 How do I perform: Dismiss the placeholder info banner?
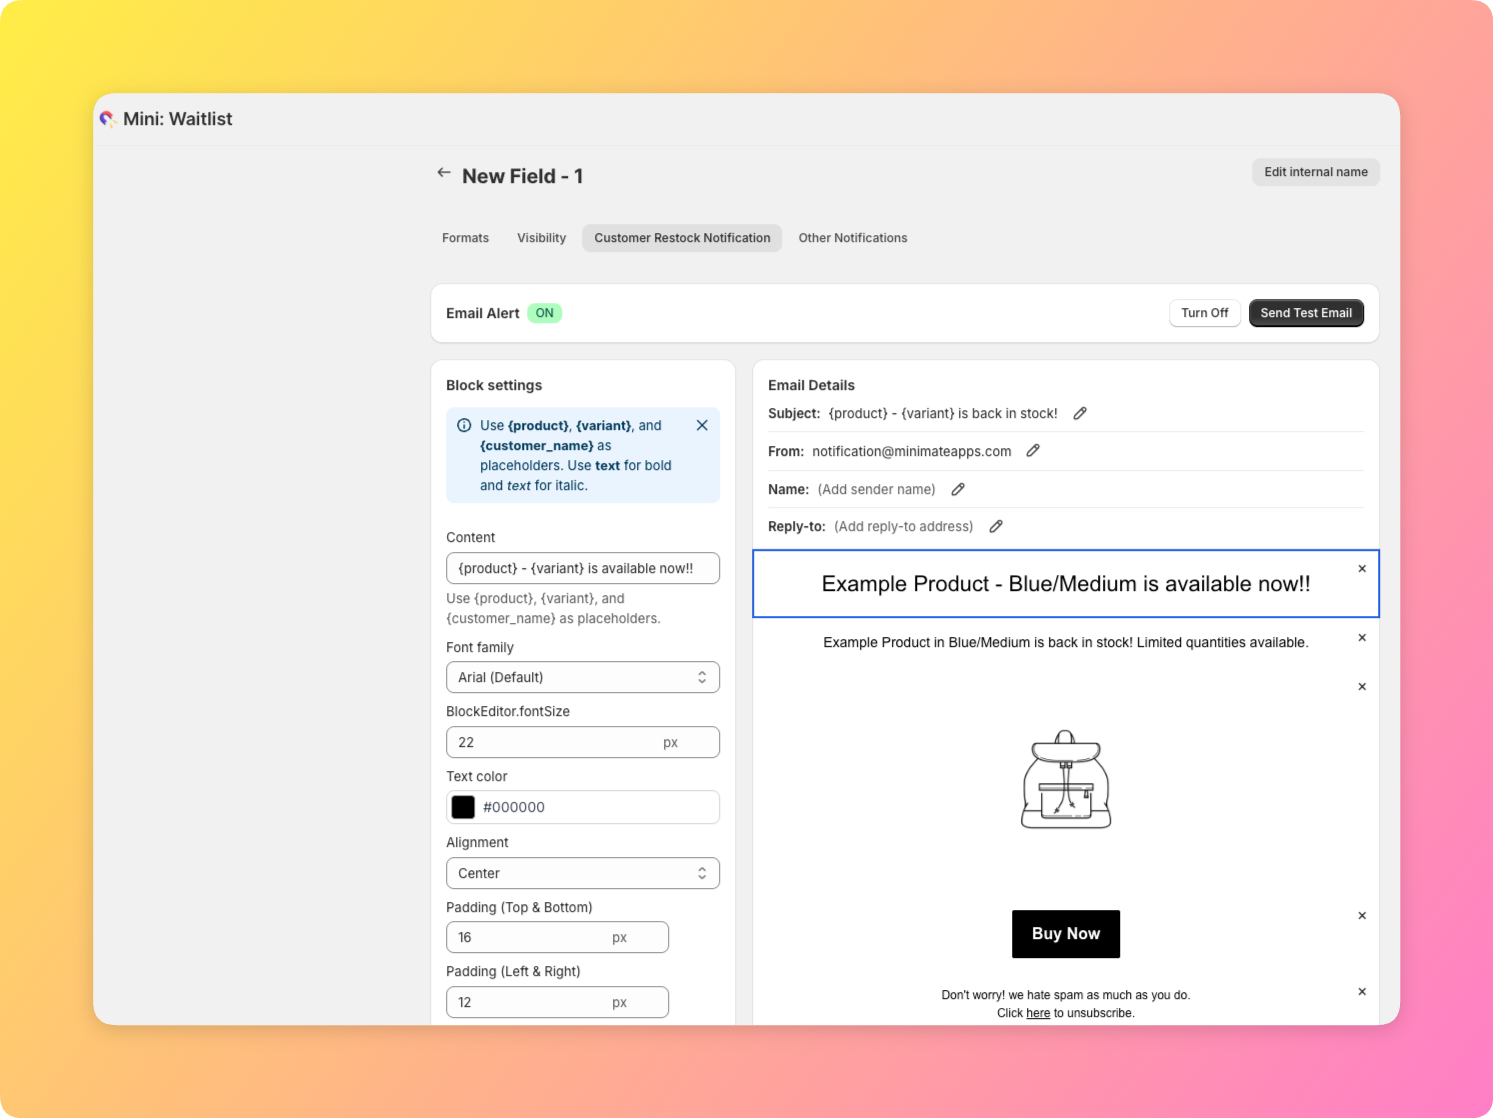click(x=702, y=425)
